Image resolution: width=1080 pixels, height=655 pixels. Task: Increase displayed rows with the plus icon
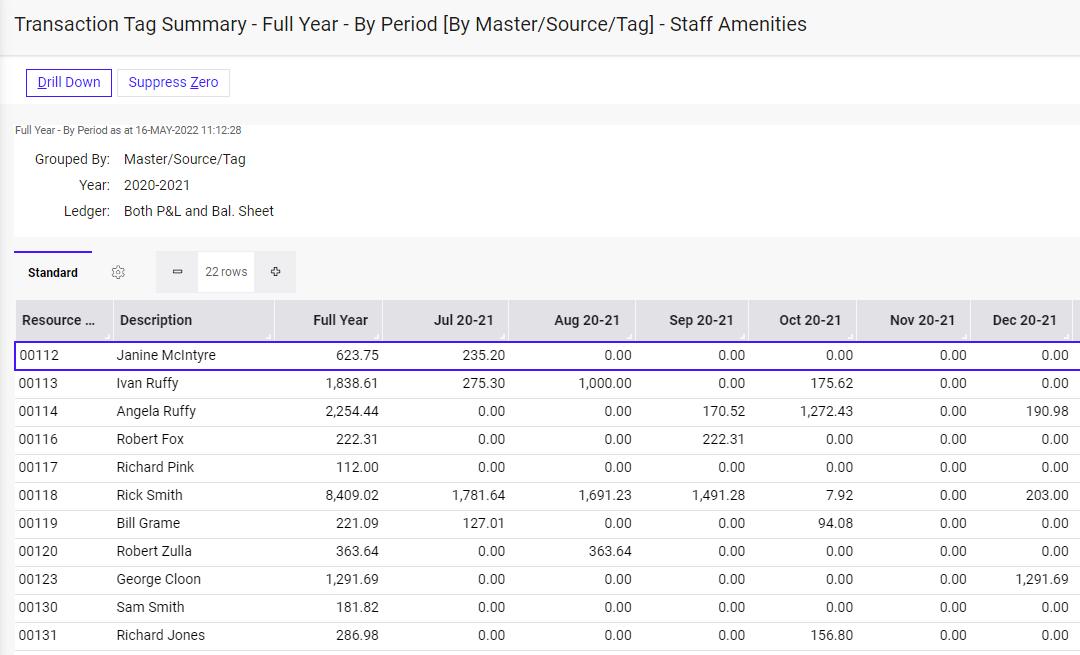point(275,271)
